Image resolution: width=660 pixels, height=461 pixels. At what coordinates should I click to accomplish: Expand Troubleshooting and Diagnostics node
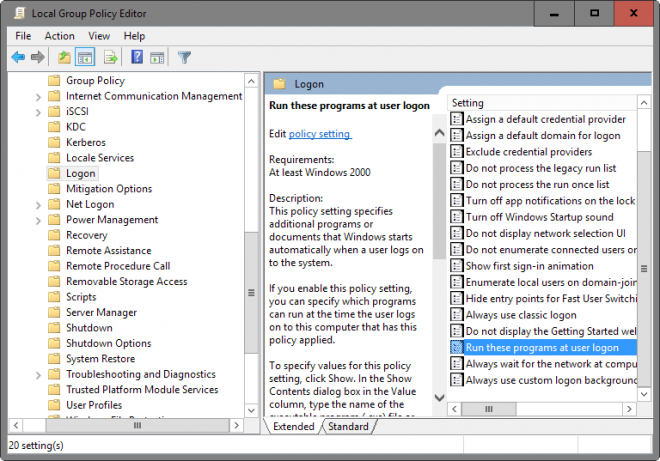(38, 374)
